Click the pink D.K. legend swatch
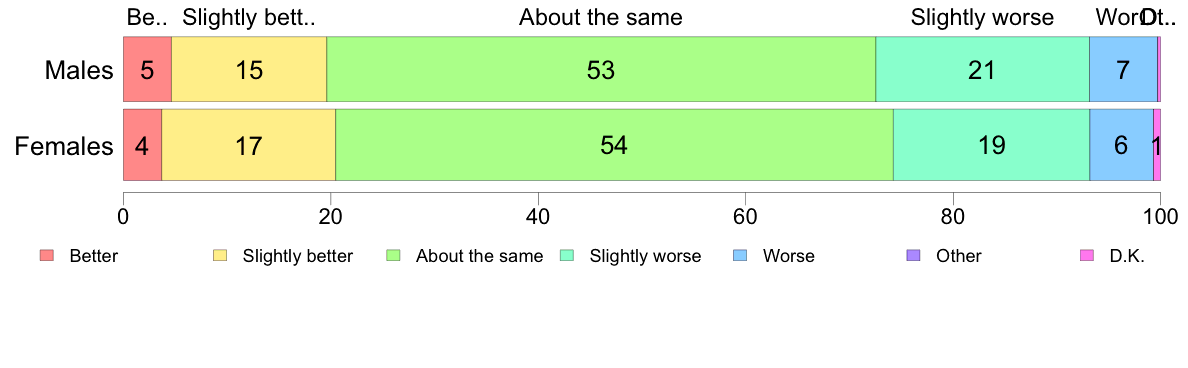1188x368 pixels. coord(1086,256)
